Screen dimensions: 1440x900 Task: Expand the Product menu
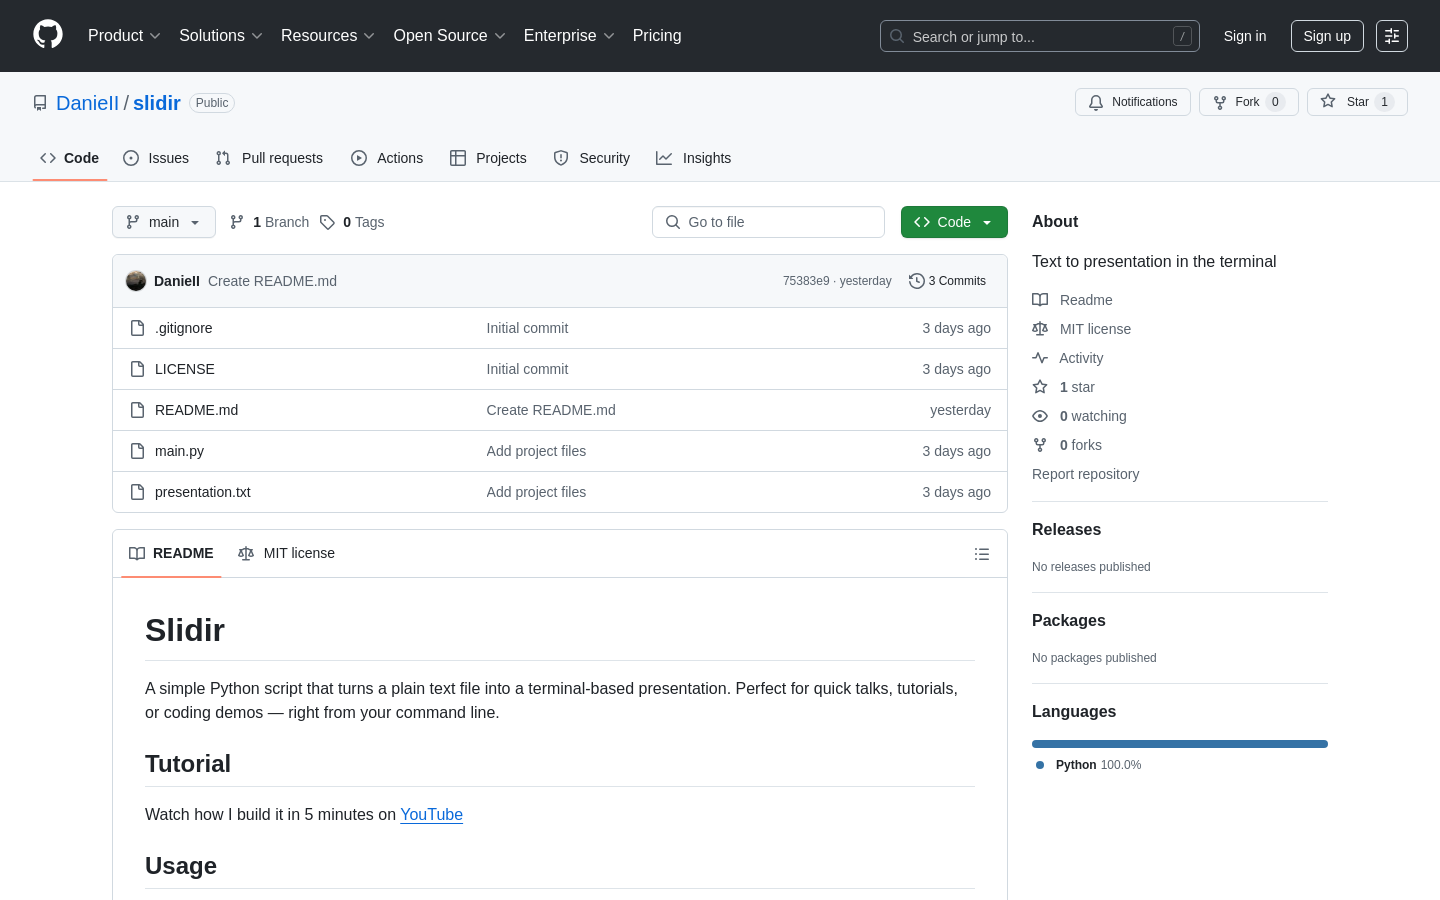click(x=124, y=36)
